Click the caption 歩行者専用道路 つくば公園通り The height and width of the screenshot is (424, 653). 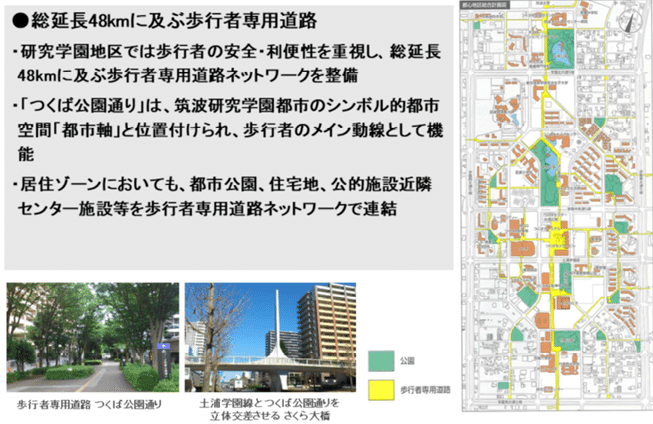tap(89, 404)
